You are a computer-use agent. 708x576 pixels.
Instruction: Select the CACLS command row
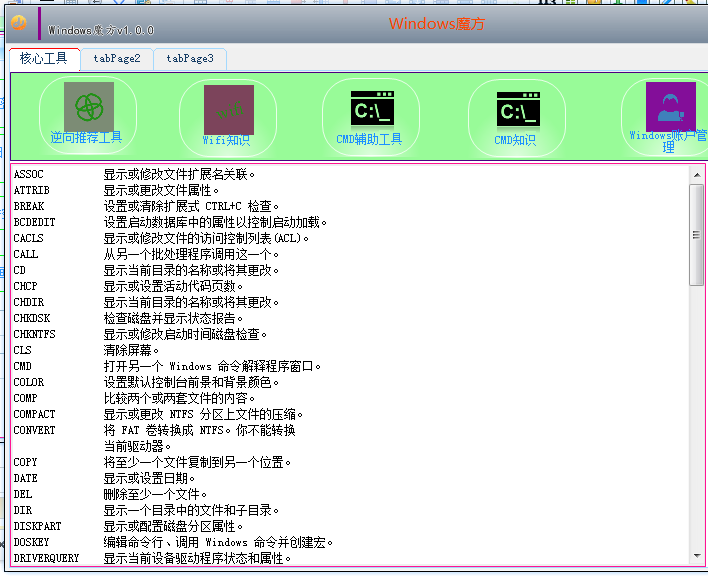[161, 238]
